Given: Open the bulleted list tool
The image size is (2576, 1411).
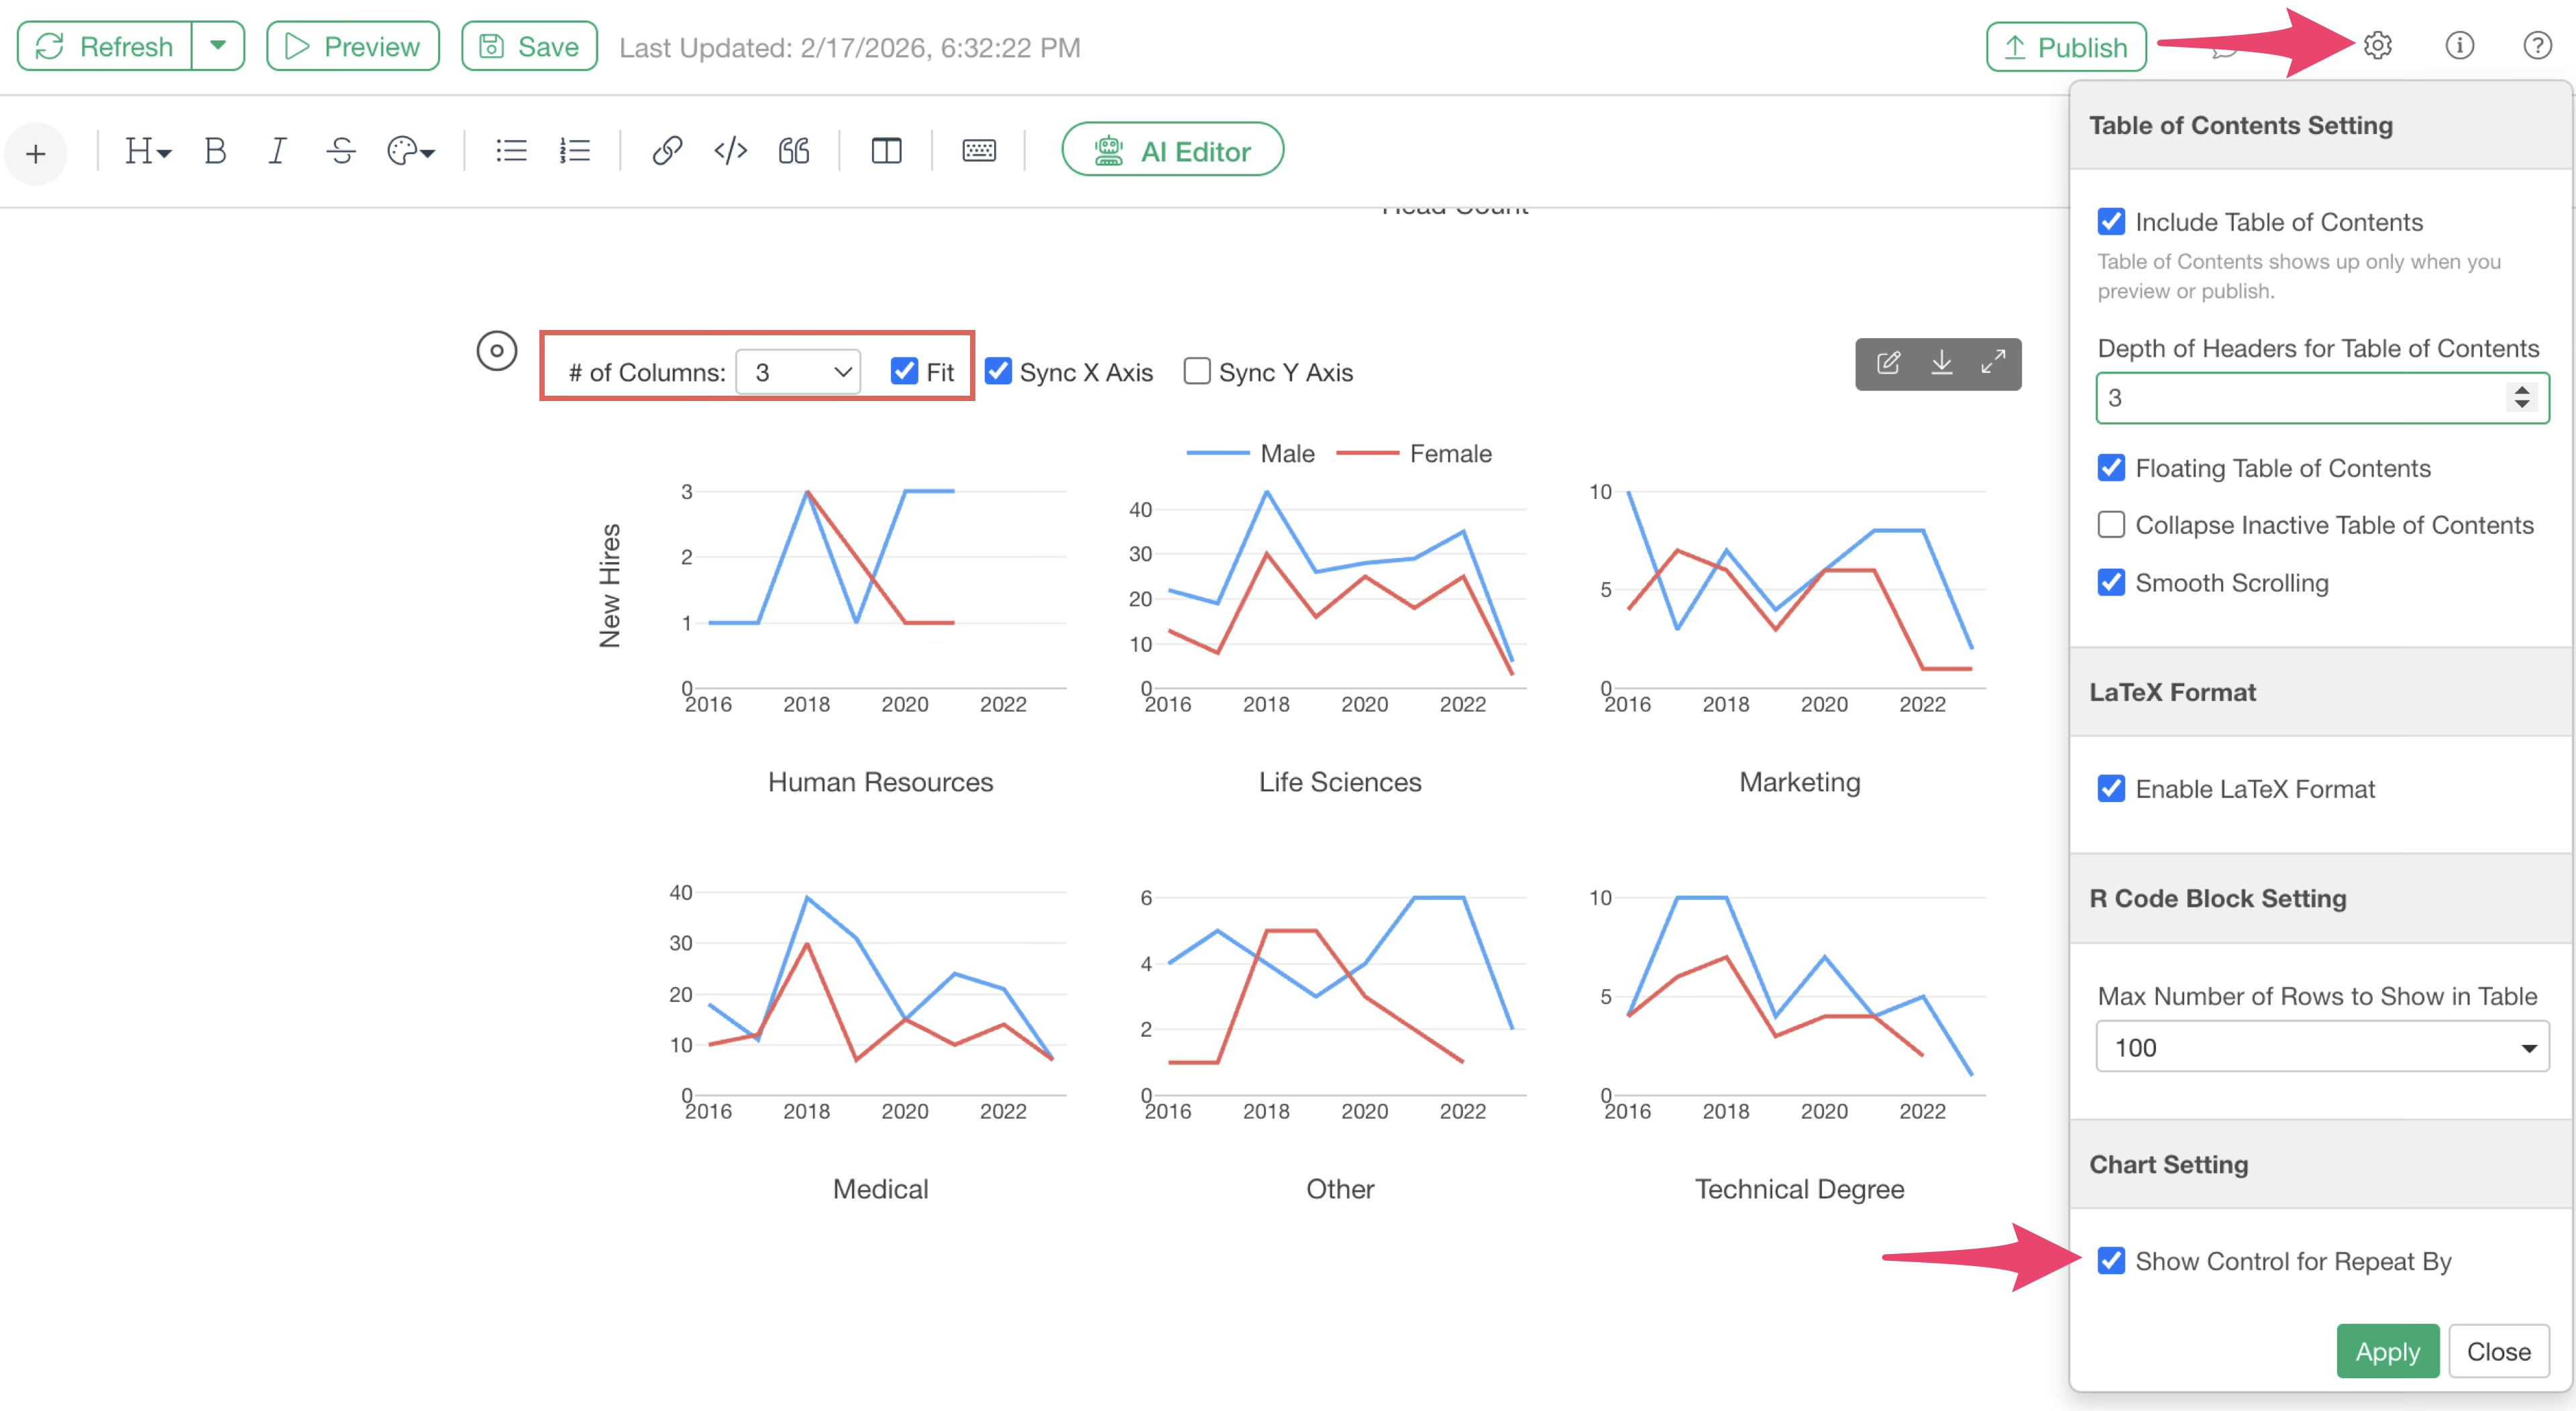Looking at the screenshot, I should 511,151.
